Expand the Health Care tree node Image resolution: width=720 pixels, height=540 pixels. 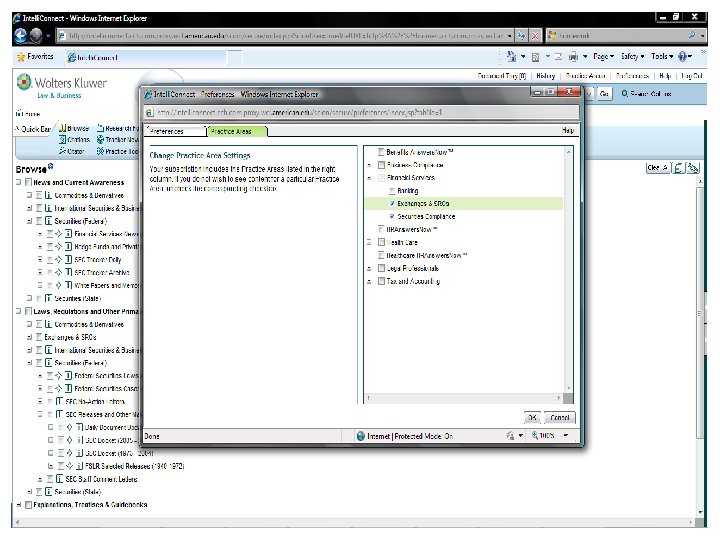(370, 242)
